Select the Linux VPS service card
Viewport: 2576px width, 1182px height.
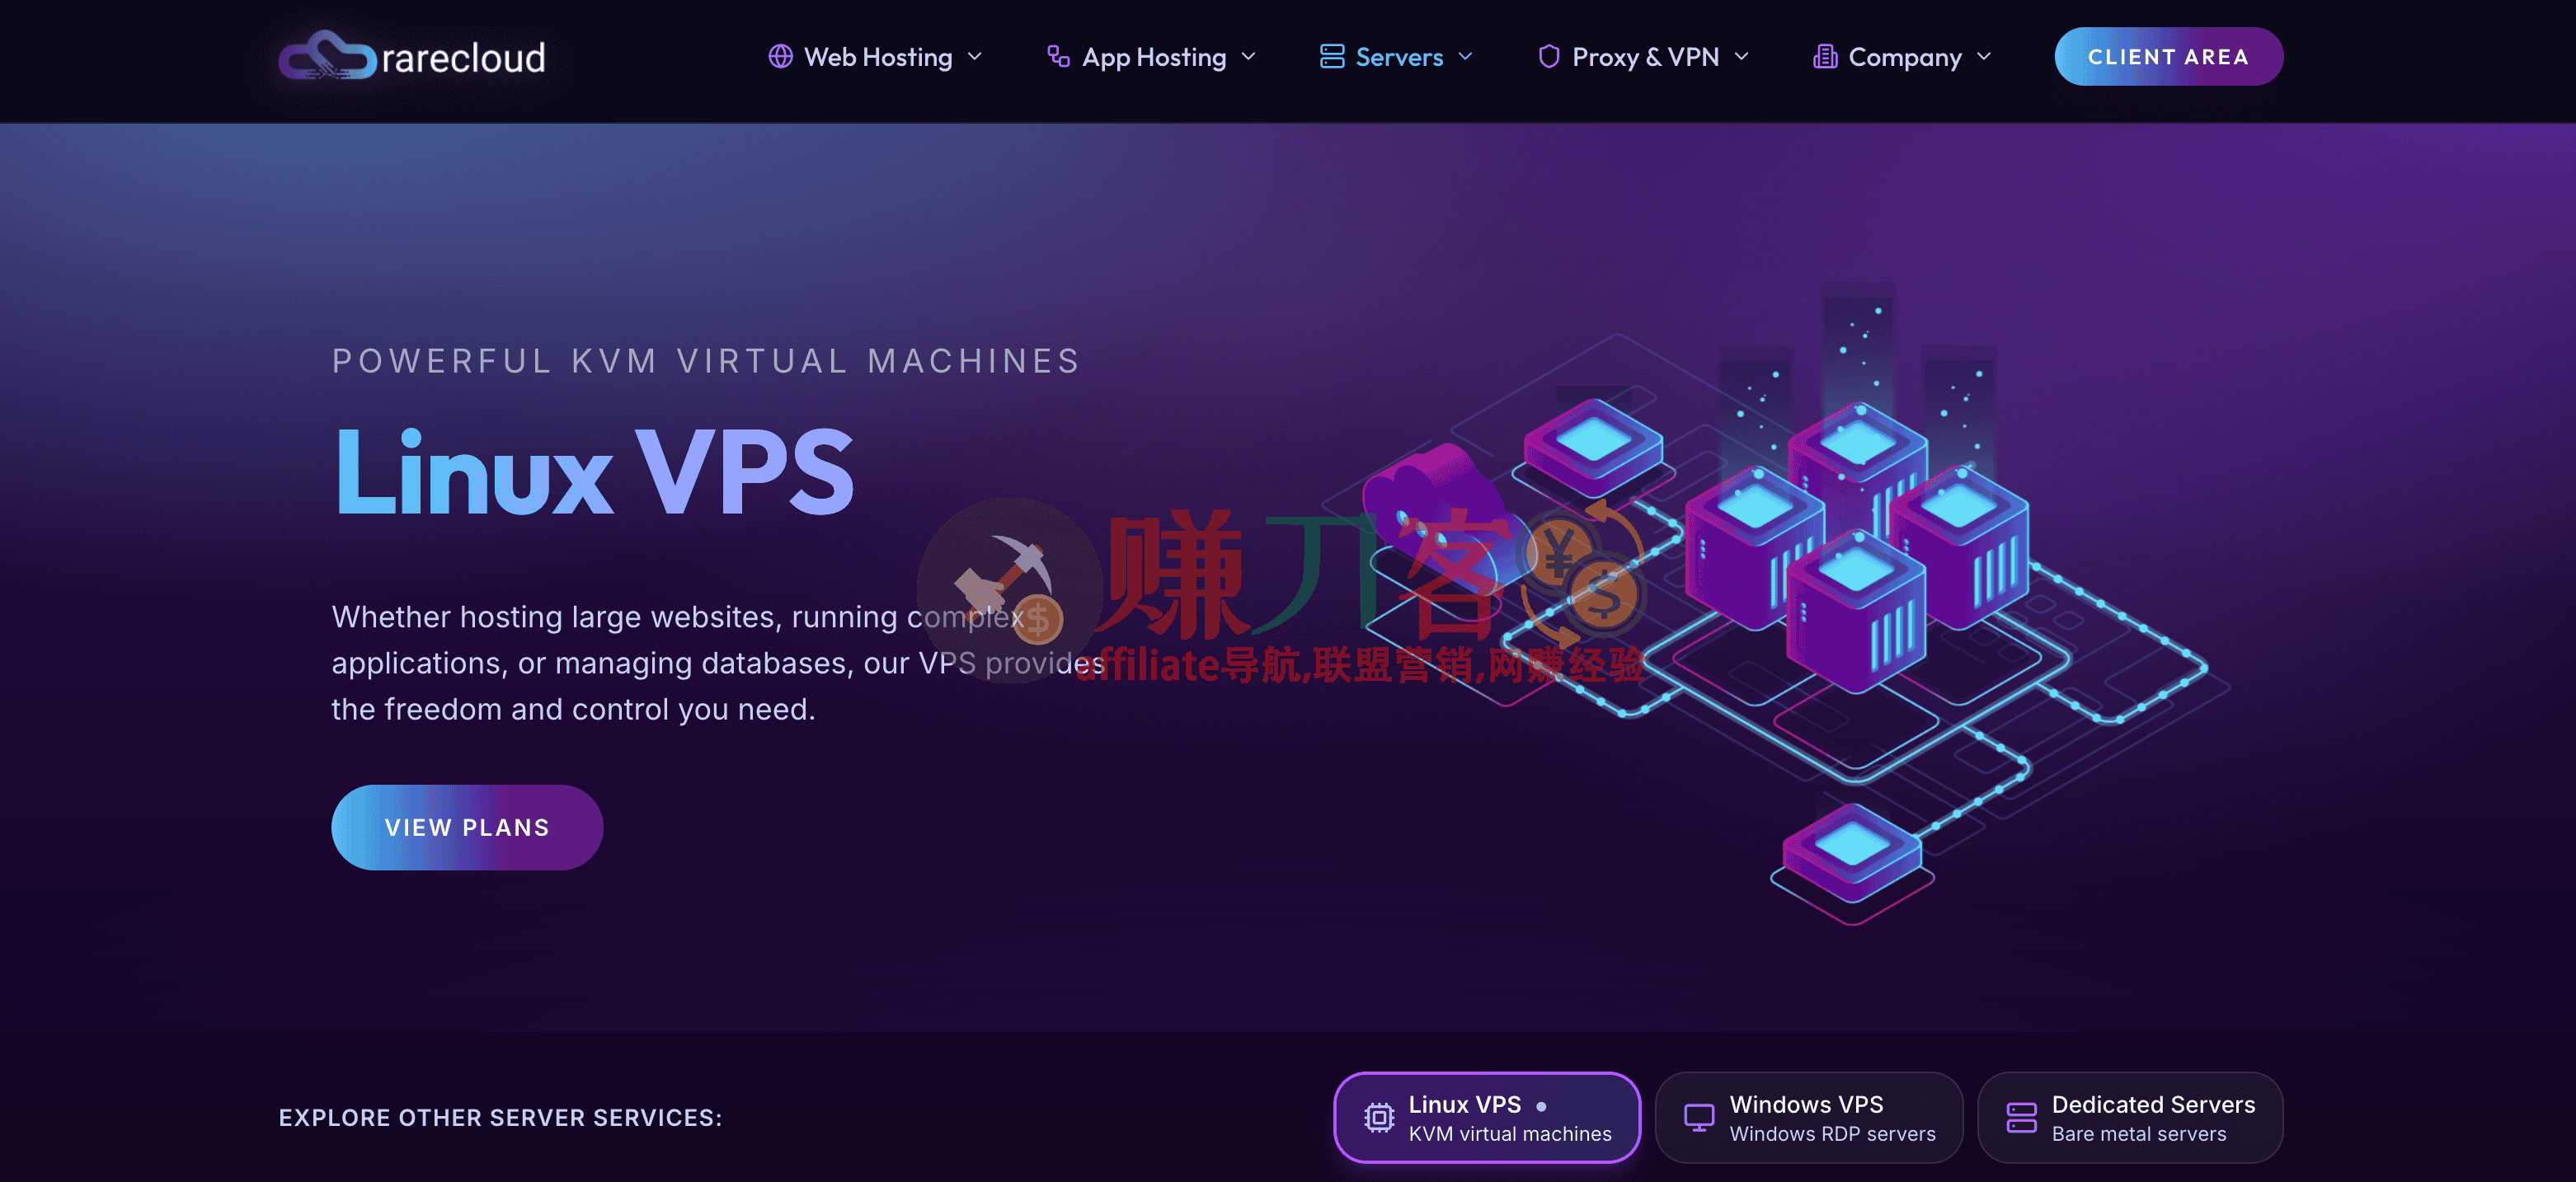[1487, 1117]
